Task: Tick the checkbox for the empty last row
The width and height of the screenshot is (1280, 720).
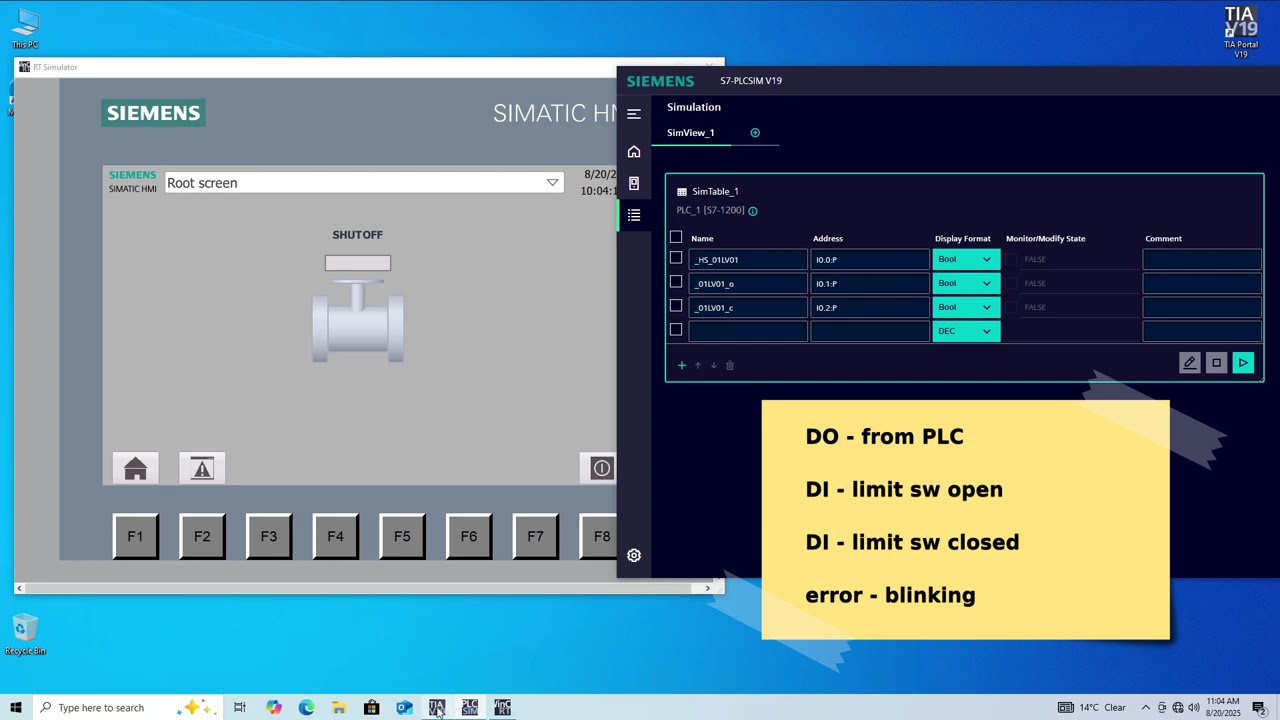Action: pyautogui.click(x=676, y=331)
